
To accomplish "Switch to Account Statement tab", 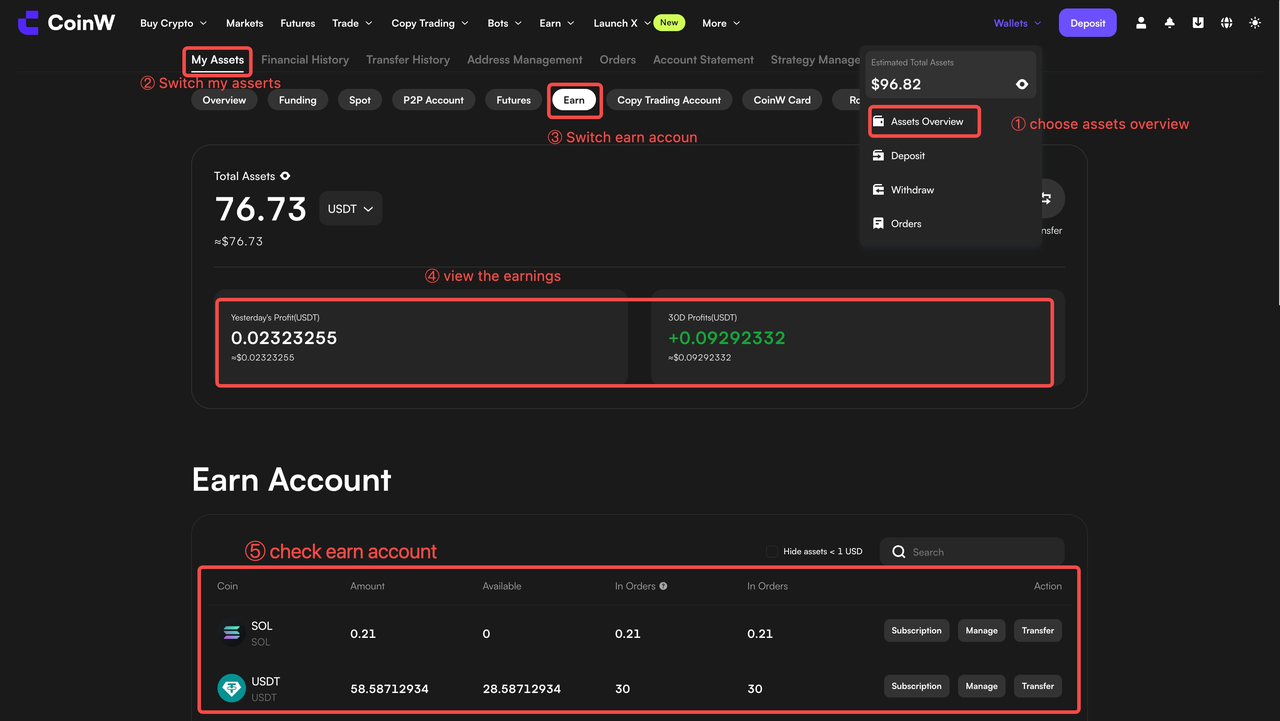I will pyautogui.click(x=703, y=60).
